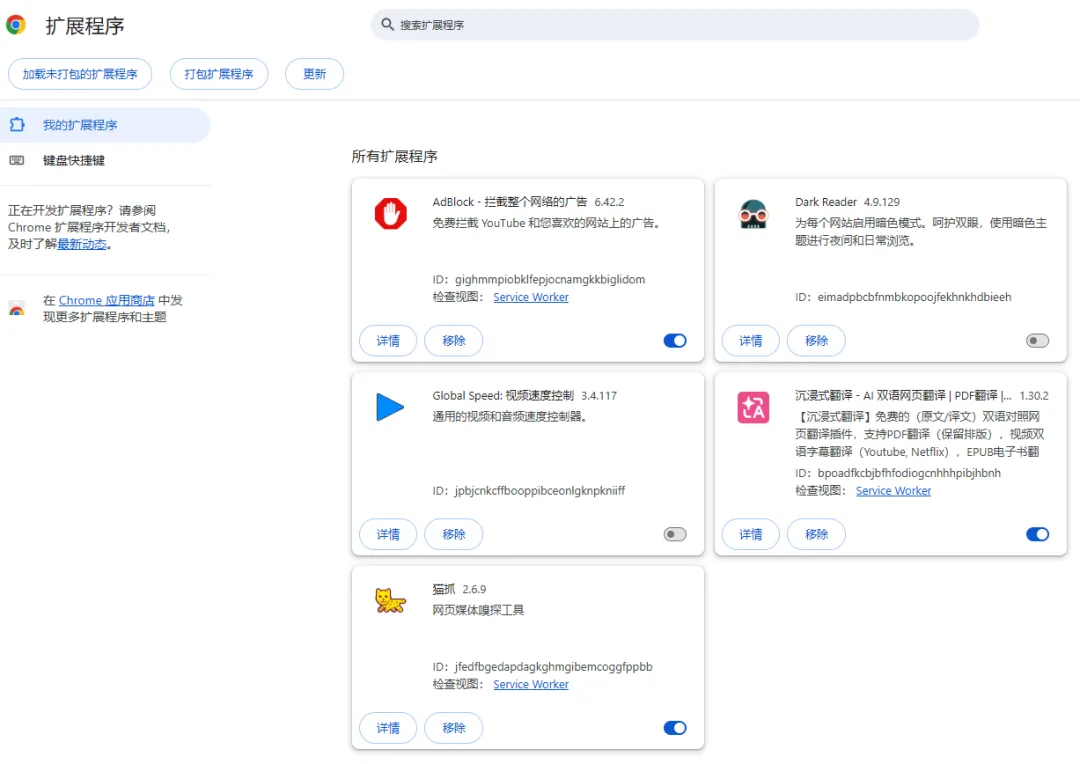Click 移除 for Global Speed
Image resolution: width=1080 pixels, height=764 pixels.
(x=453, y=534)
